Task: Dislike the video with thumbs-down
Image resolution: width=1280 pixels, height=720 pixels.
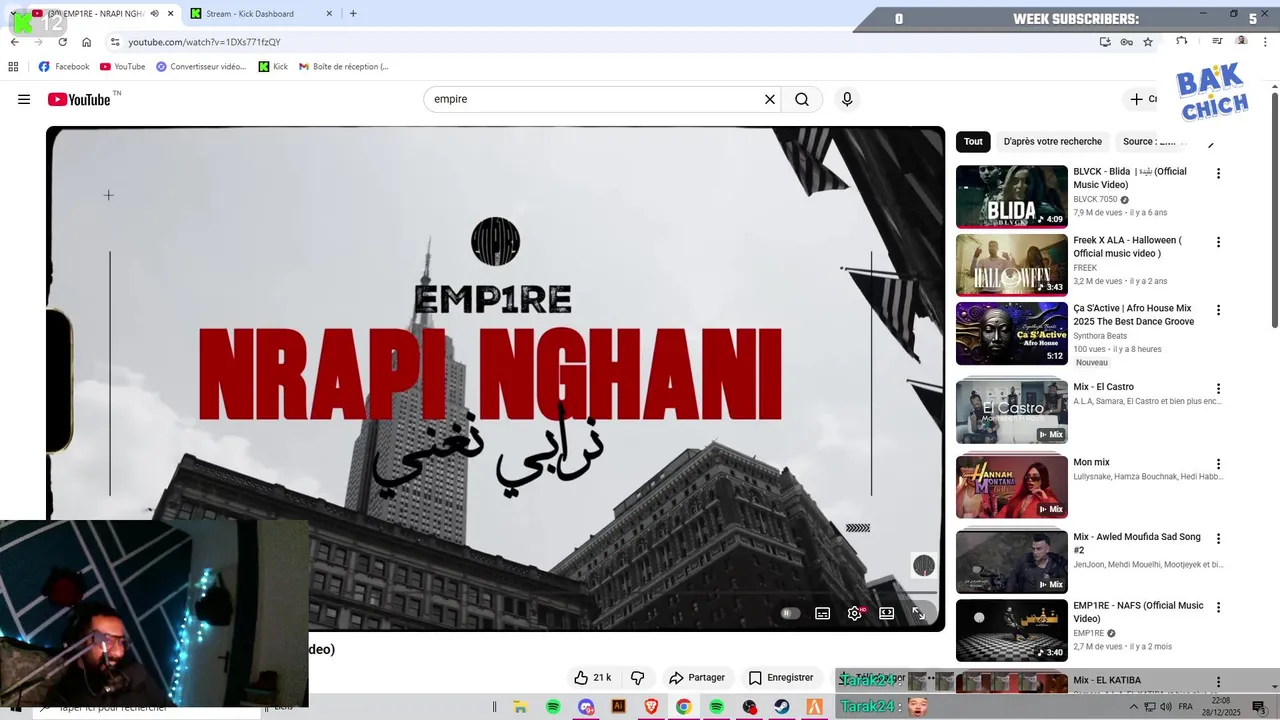Action: tap(638, 677)
